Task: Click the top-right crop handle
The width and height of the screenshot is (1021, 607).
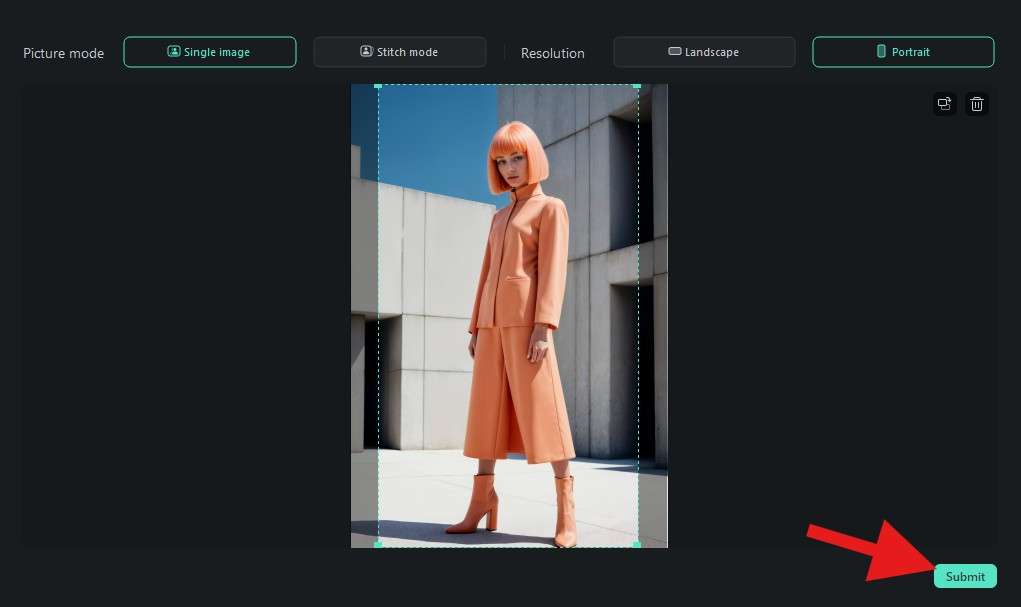Action: pos(637,86)
